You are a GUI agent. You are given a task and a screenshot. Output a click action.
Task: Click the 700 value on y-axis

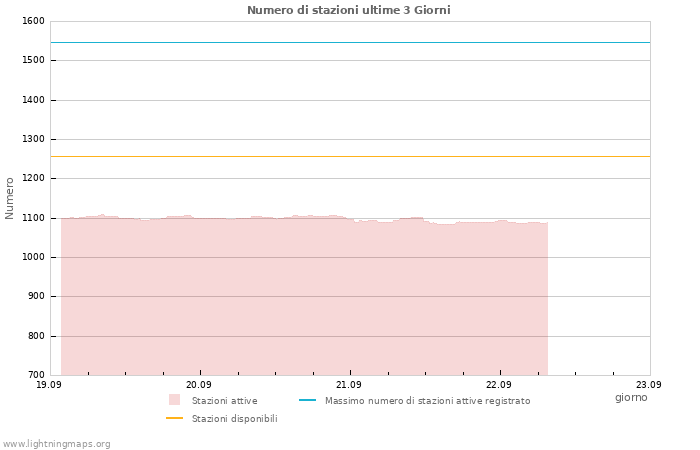(36, 375)
